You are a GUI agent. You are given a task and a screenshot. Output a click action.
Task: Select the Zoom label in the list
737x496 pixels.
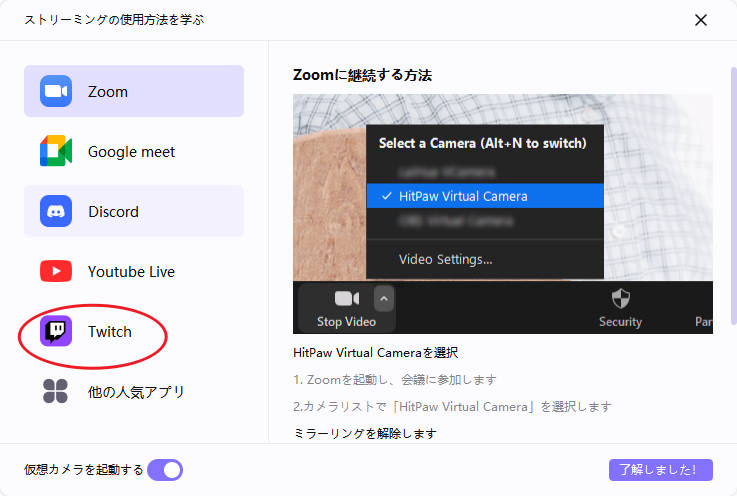point(108,92)
